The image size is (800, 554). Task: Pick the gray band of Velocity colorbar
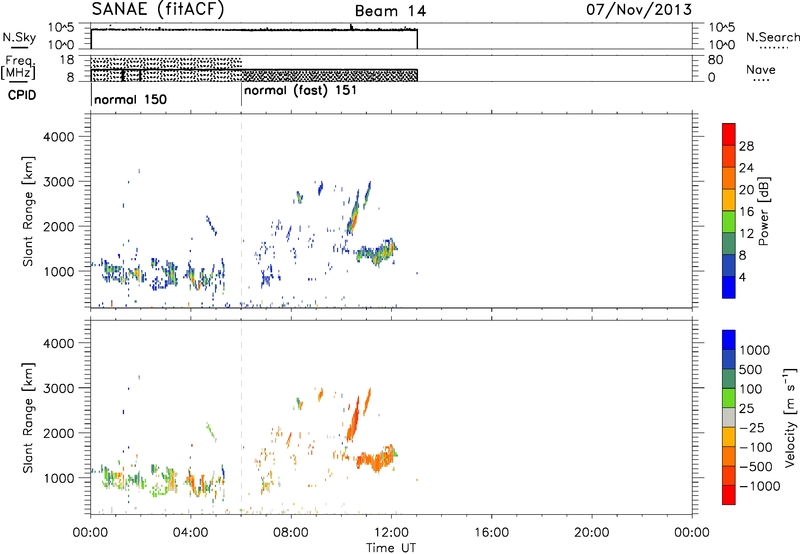coord(729,417)
